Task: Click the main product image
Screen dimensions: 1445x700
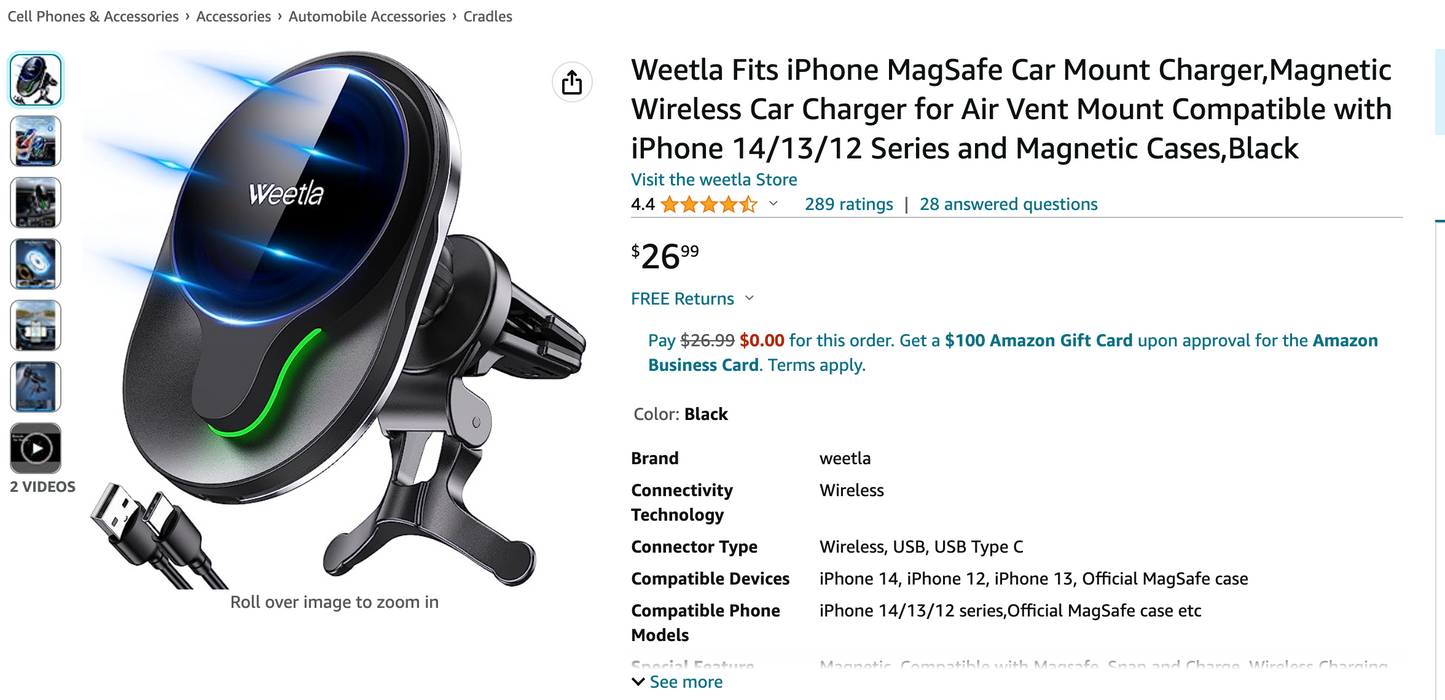Action: point(334,320)
